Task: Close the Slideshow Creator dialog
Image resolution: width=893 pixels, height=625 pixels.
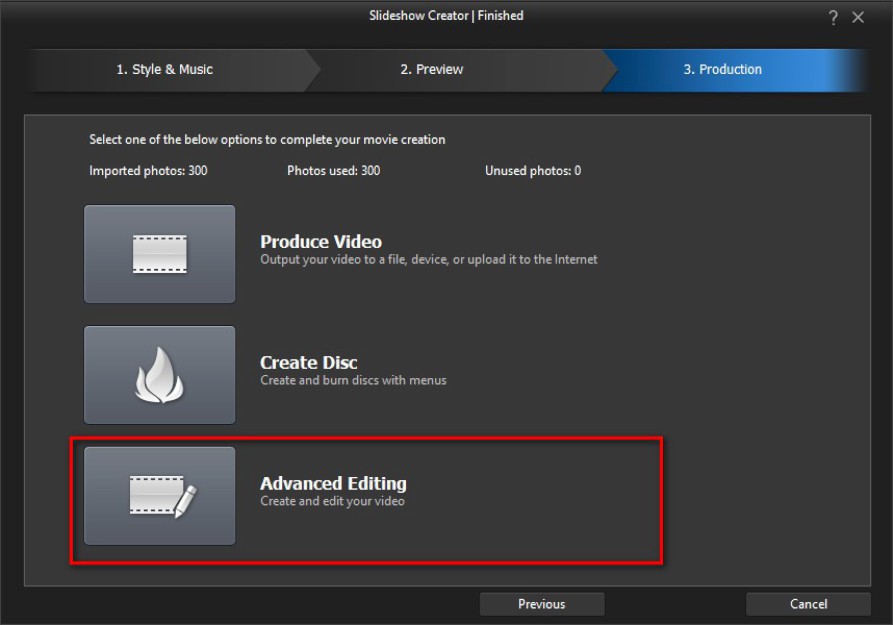Action: (858, 18)
